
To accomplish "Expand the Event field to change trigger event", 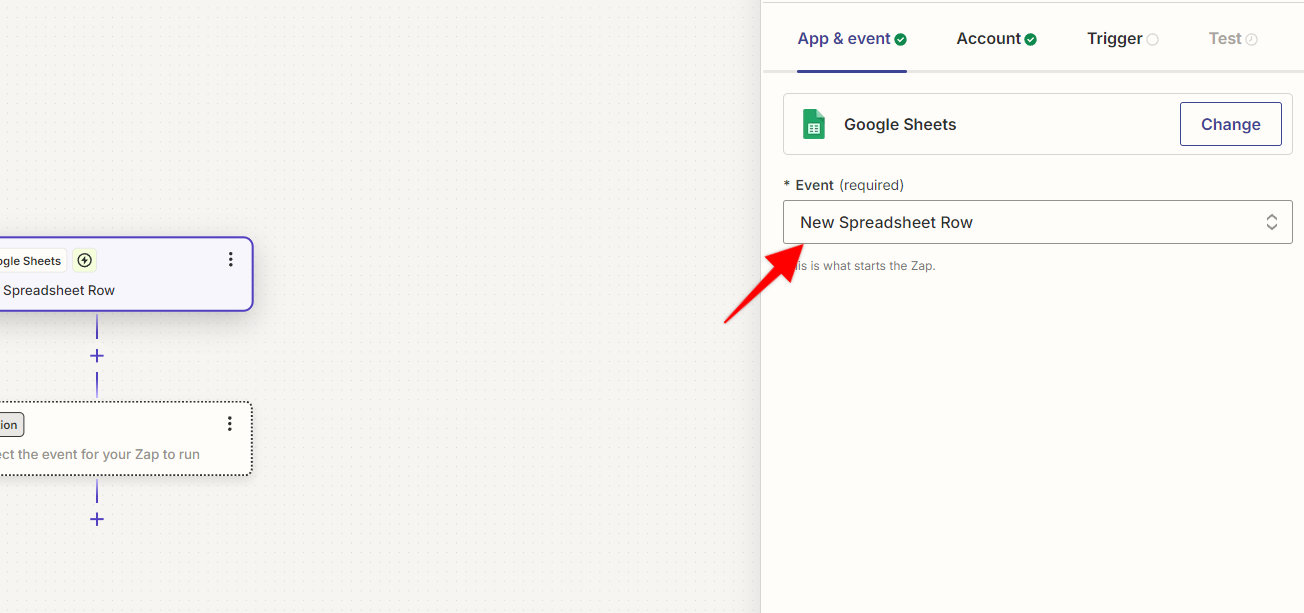I will (x=1037, y=221).
